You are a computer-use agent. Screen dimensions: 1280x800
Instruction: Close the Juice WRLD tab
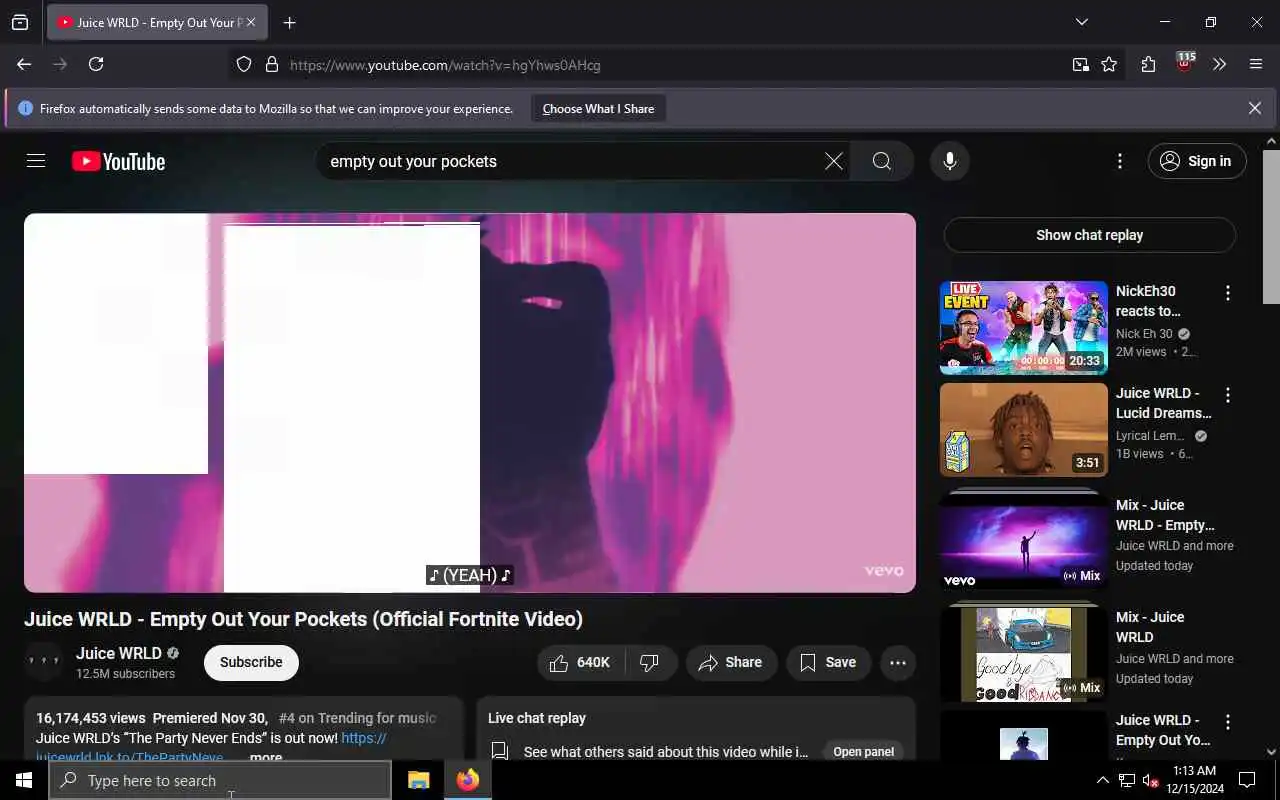[x=251, y=22]
